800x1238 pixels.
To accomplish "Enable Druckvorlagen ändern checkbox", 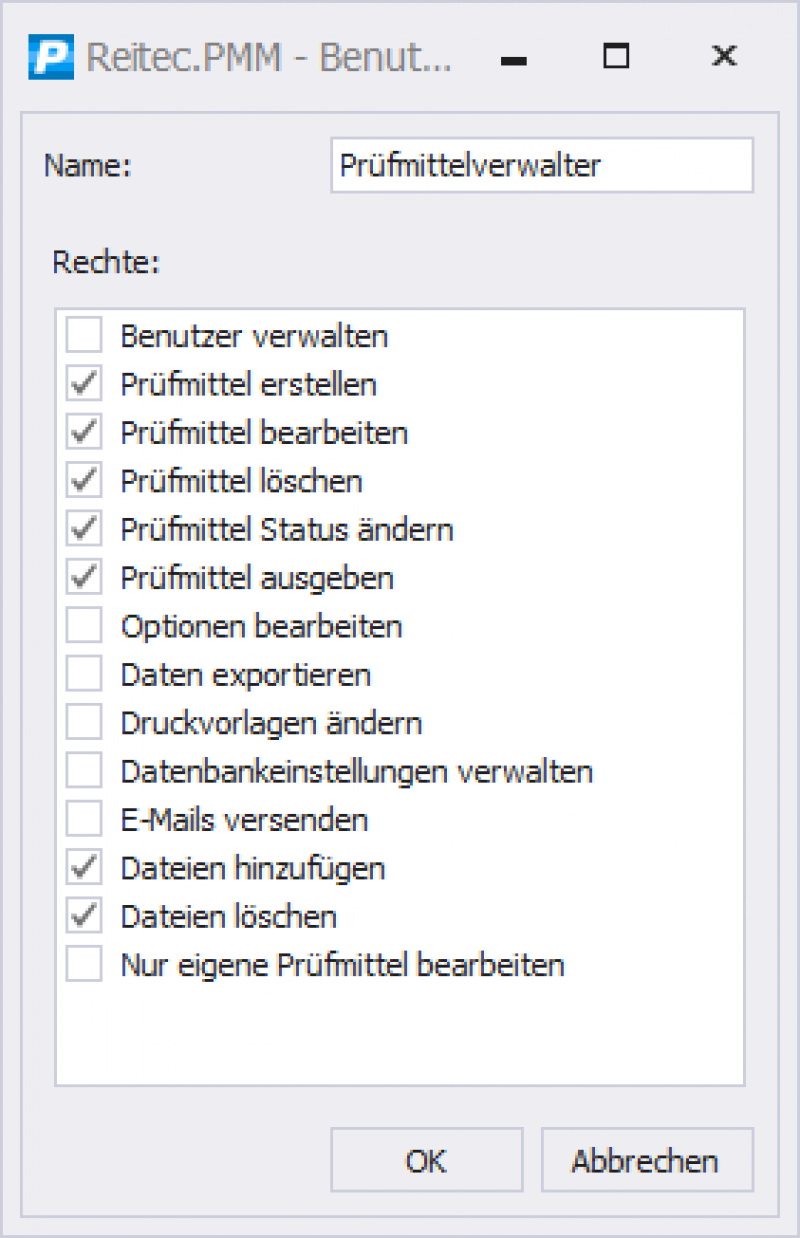I will click(84, 722).
